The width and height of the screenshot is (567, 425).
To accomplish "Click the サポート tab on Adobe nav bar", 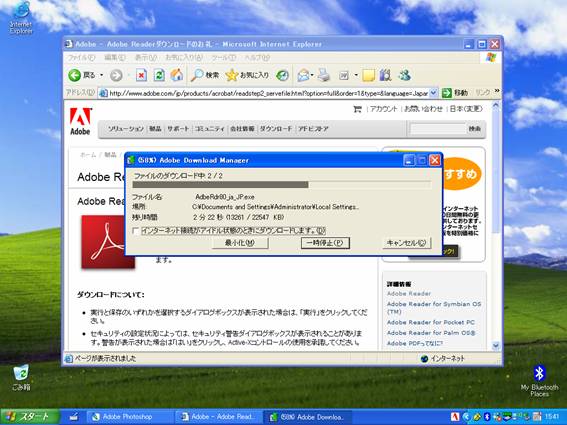I will pyautogui.click(x=178, y=129).
